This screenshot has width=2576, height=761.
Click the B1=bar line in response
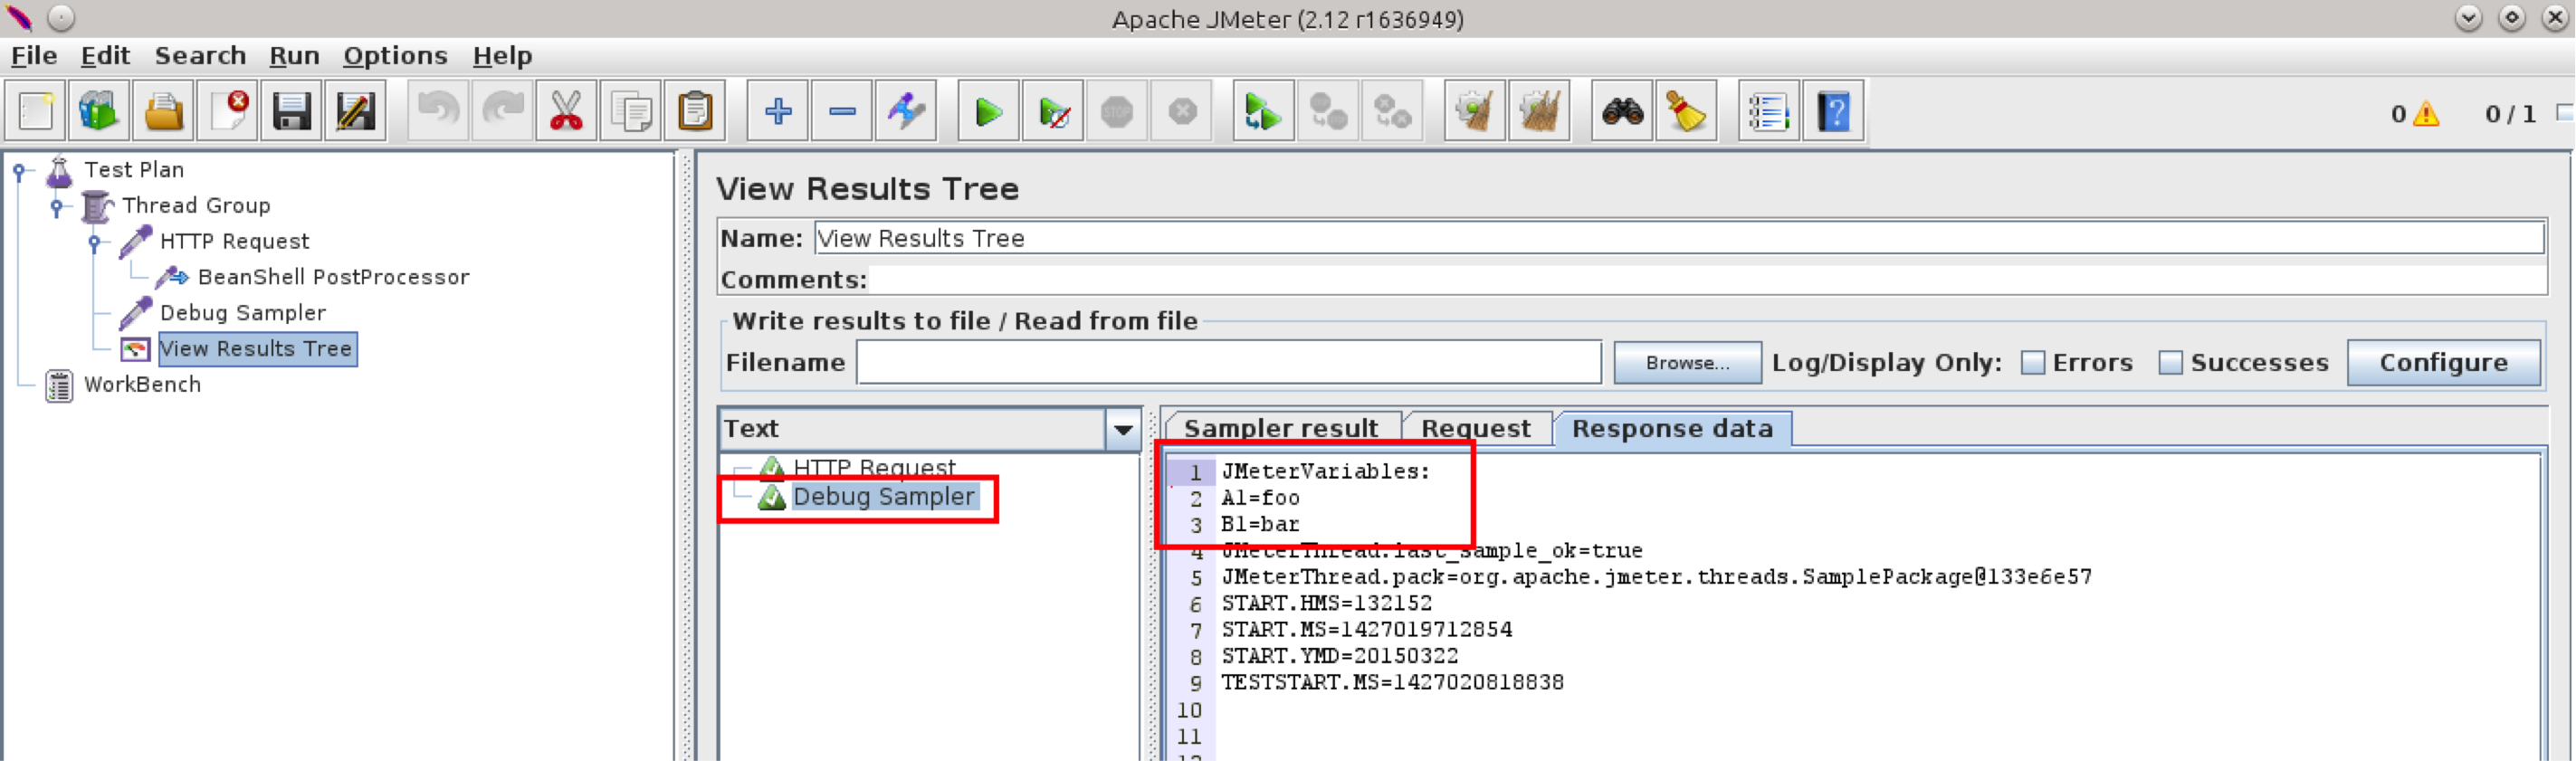pos(1260,524)
